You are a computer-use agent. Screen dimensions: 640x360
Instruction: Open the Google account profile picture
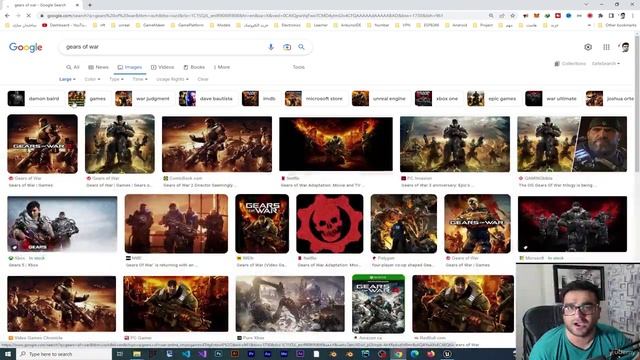coord(625,47)
